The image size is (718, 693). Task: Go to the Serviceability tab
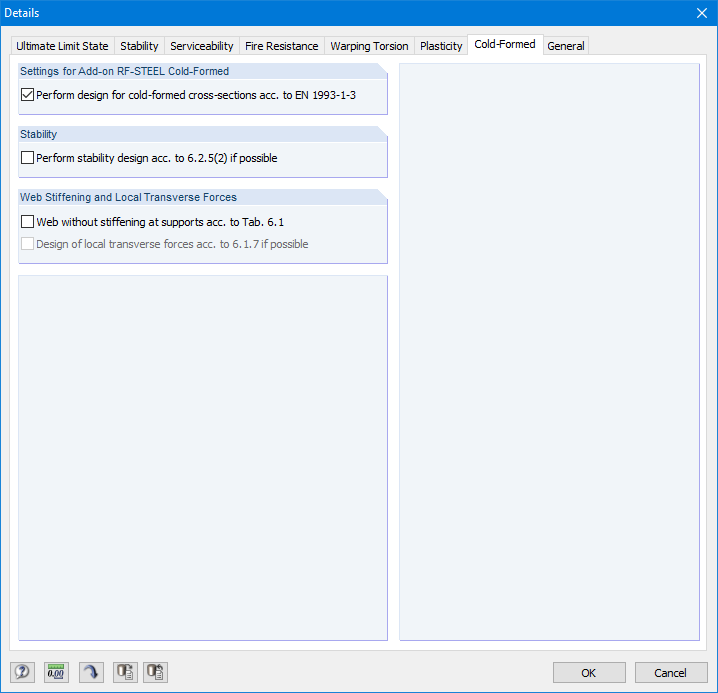tap(201, 46)
